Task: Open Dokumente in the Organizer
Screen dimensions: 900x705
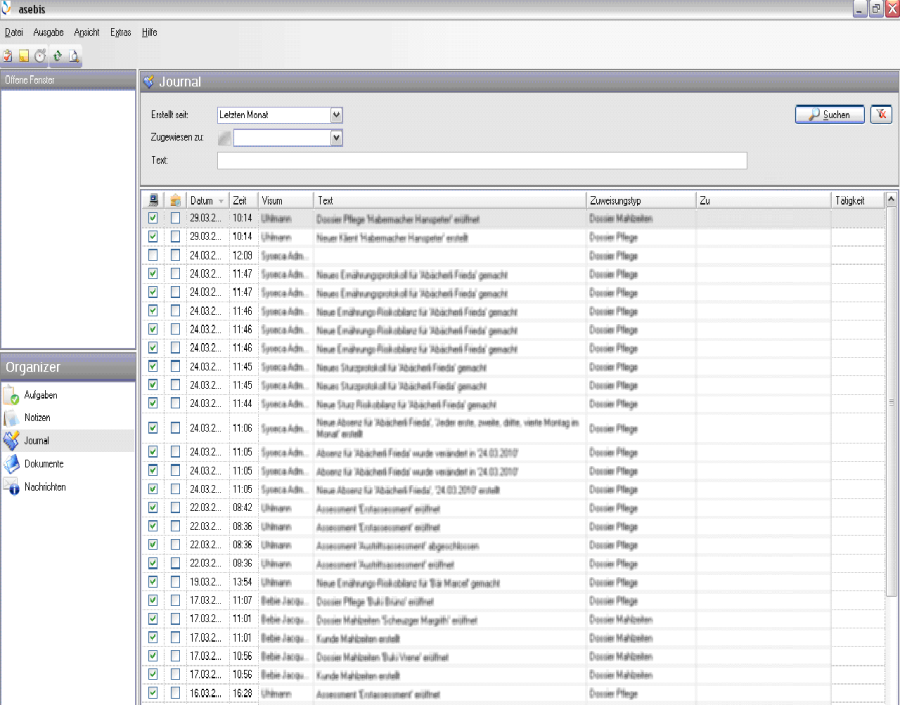Action: [x=44, y=464]
